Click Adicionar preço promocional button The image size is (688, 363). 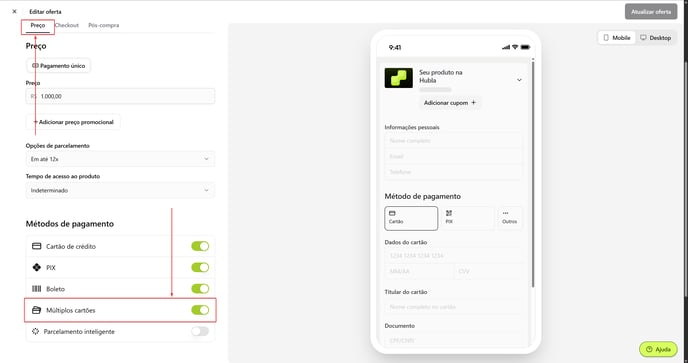pyautogui.click(x=73, y=122)
